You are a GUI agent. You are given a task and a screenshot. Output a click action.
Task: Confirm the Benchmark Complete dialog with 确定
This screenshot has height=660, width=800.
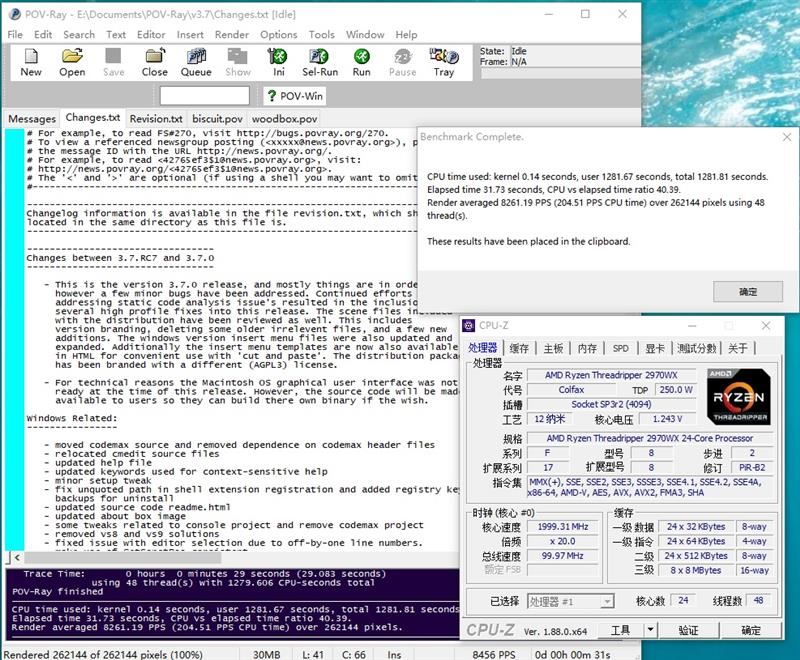(747, 292)
